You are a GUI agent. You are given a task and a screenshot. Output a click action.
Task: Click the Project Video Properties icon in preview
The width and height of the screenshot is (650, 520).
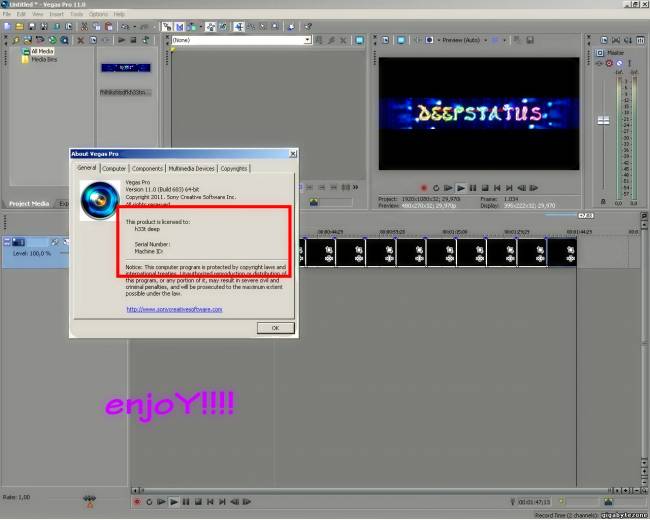click(x=386, y=40)
